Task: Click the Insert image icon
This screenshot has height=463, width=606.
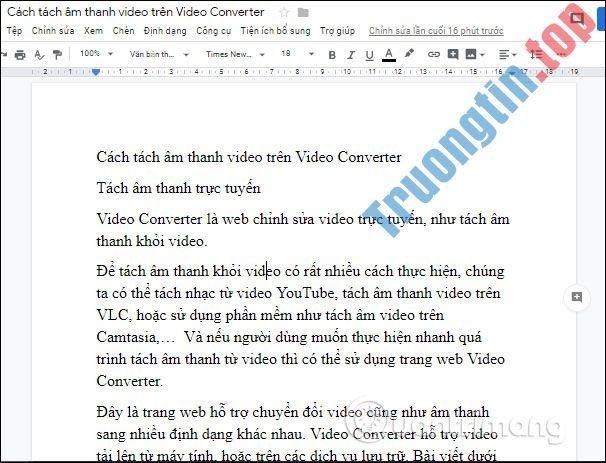Action: 471,54
